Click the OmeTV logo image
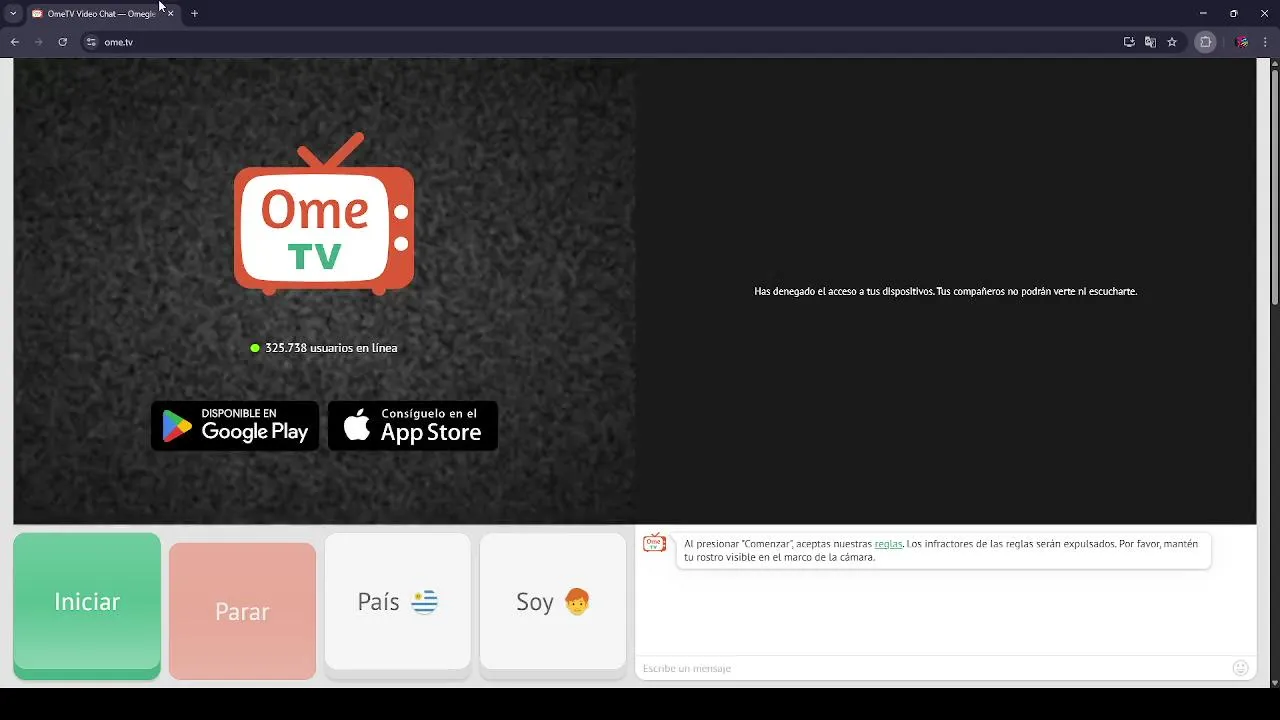 (324, 214)
